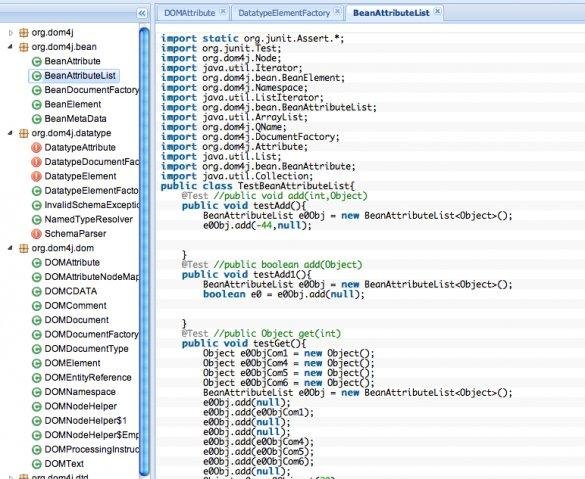Click the DOMDocument class icon
The image size is (585, 479).
(36, 320)
